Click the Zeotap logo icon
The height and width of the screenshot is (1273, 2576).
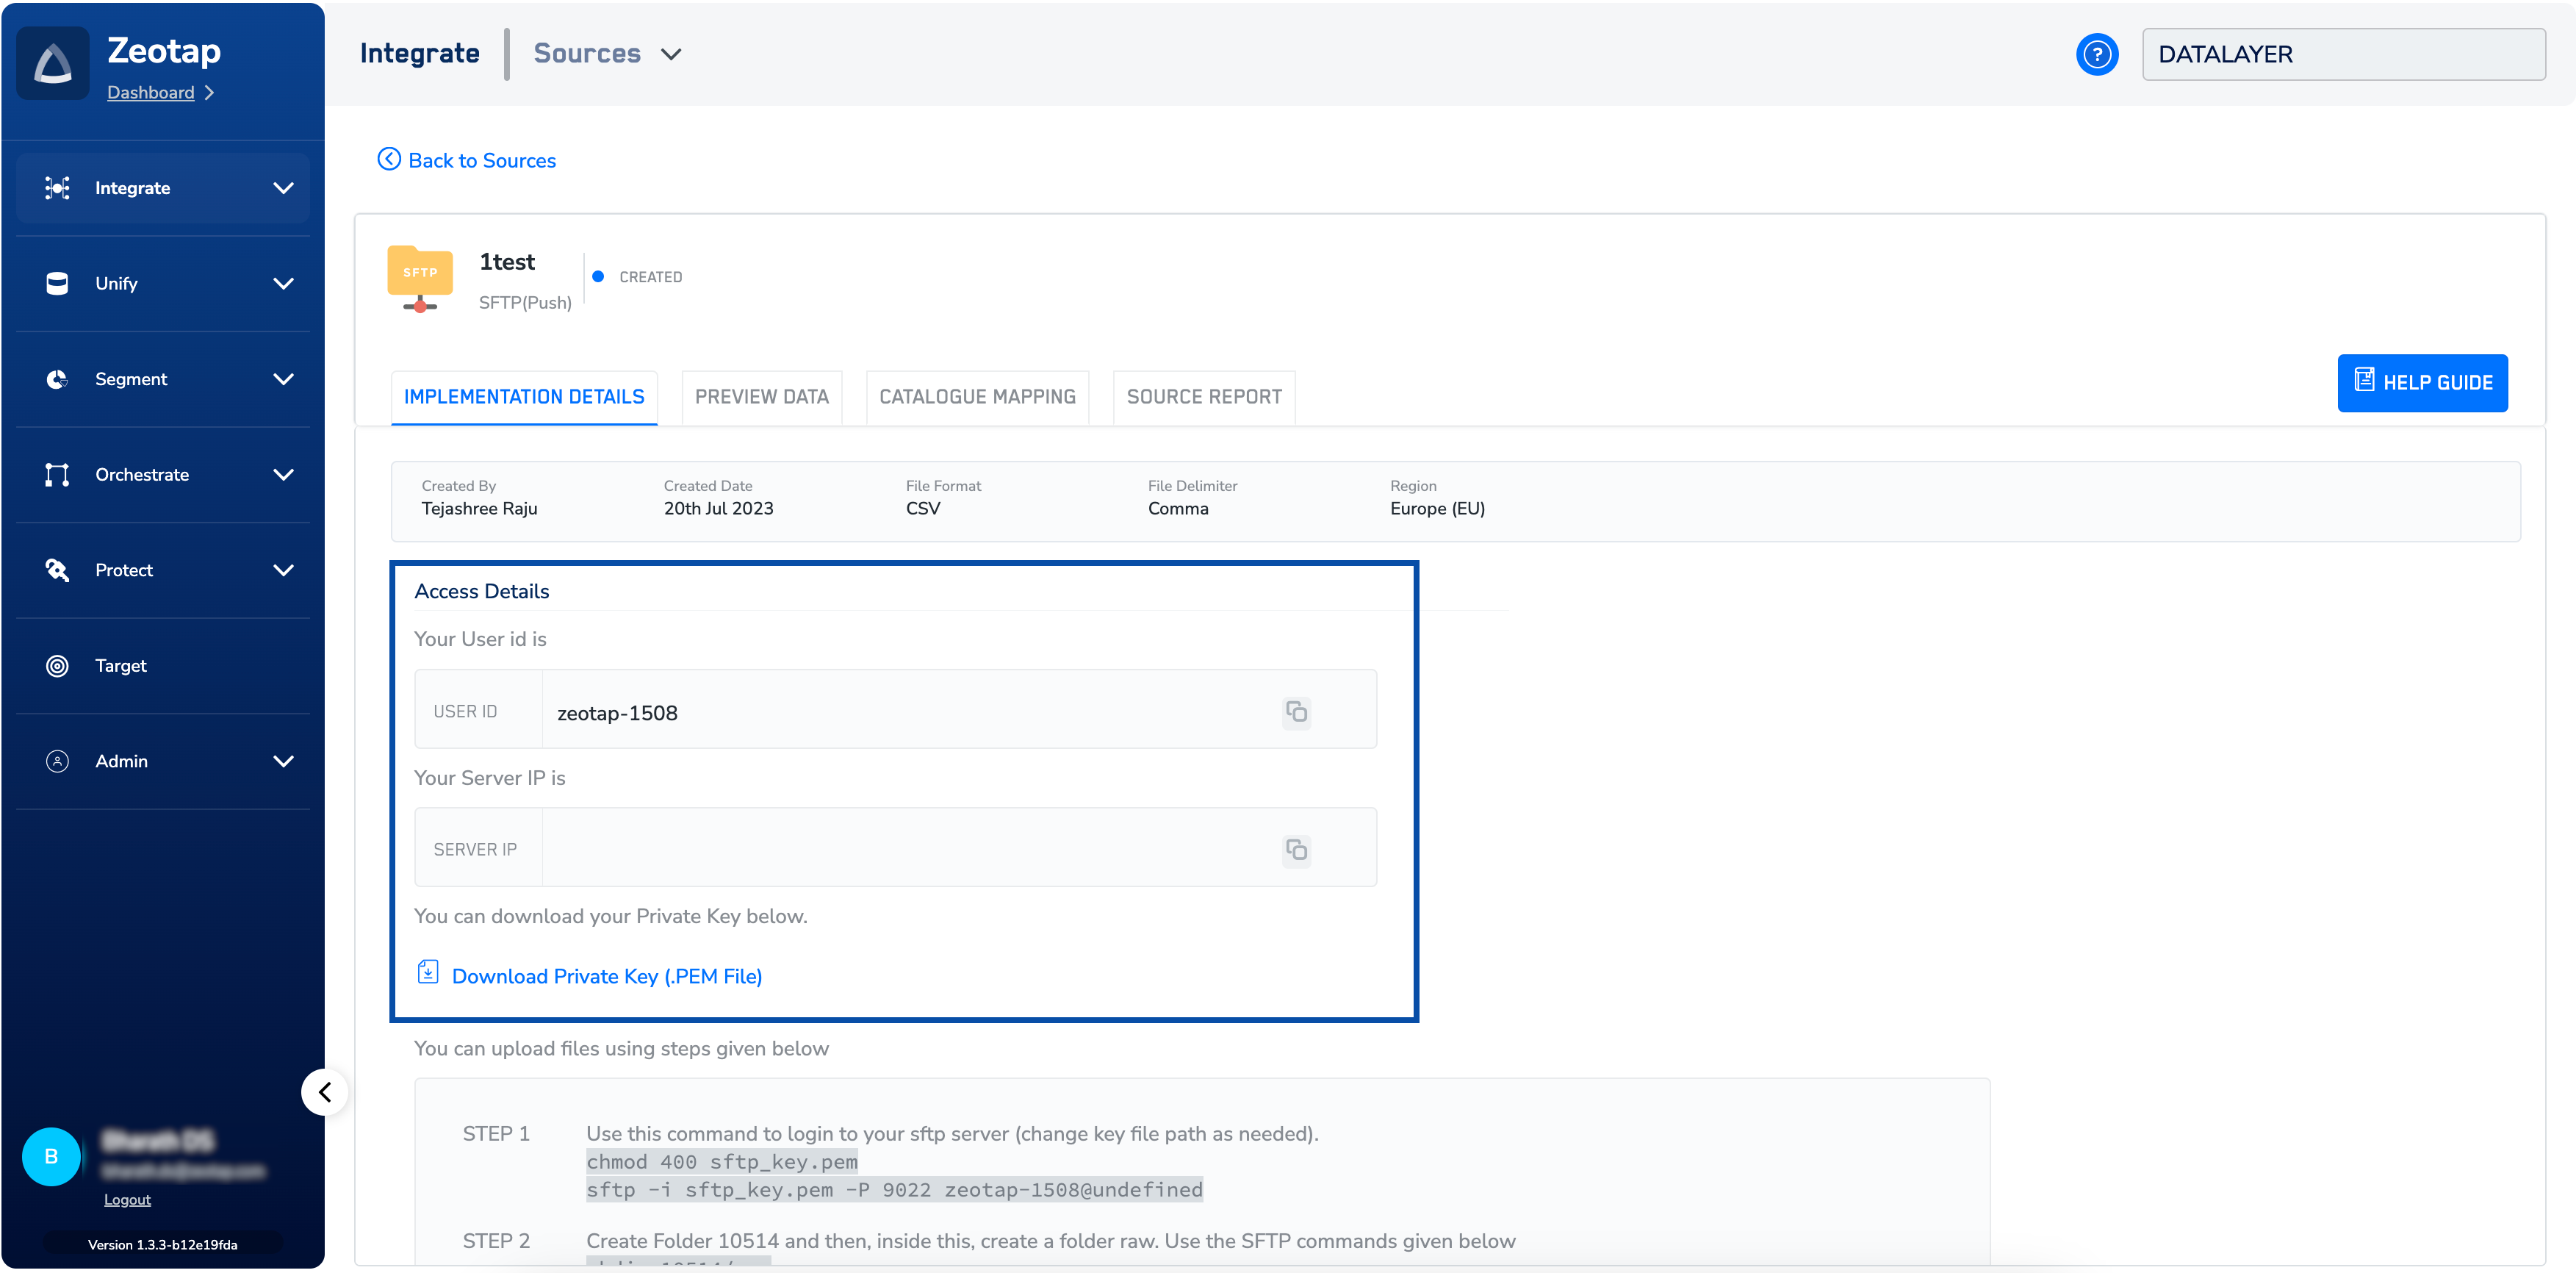click(53, 64)
